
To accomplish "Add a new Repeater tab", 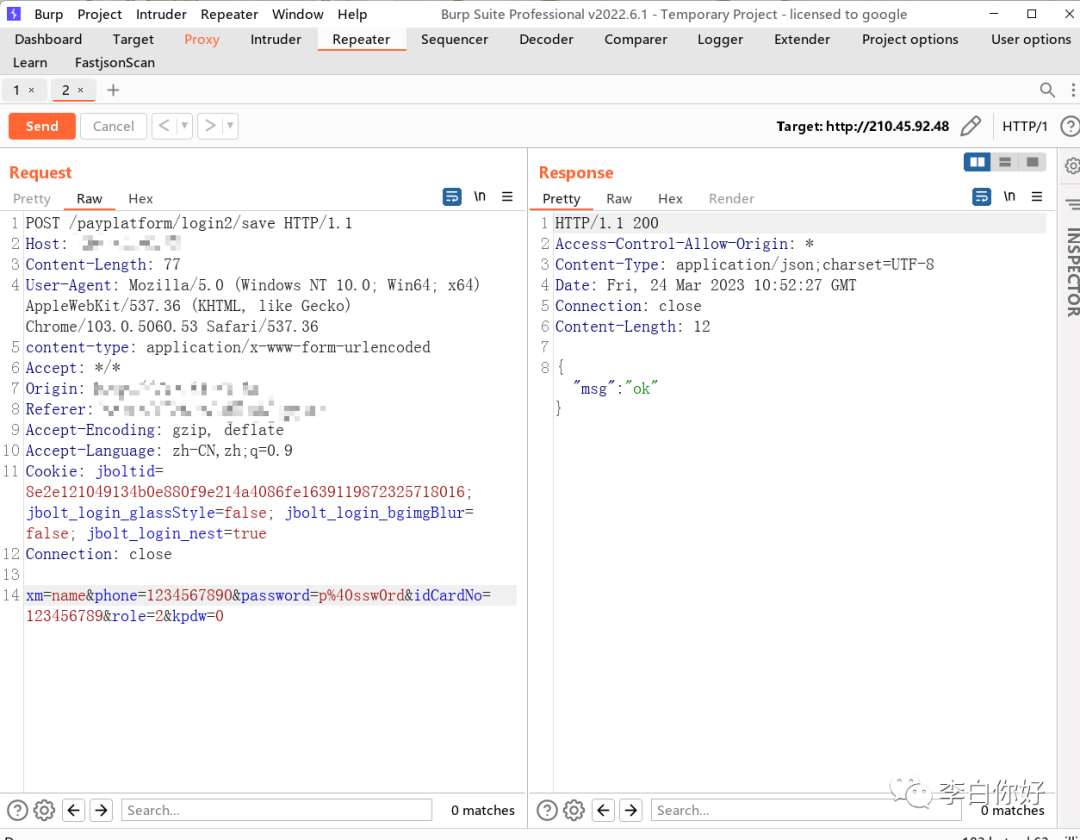I will click(113, 90).
